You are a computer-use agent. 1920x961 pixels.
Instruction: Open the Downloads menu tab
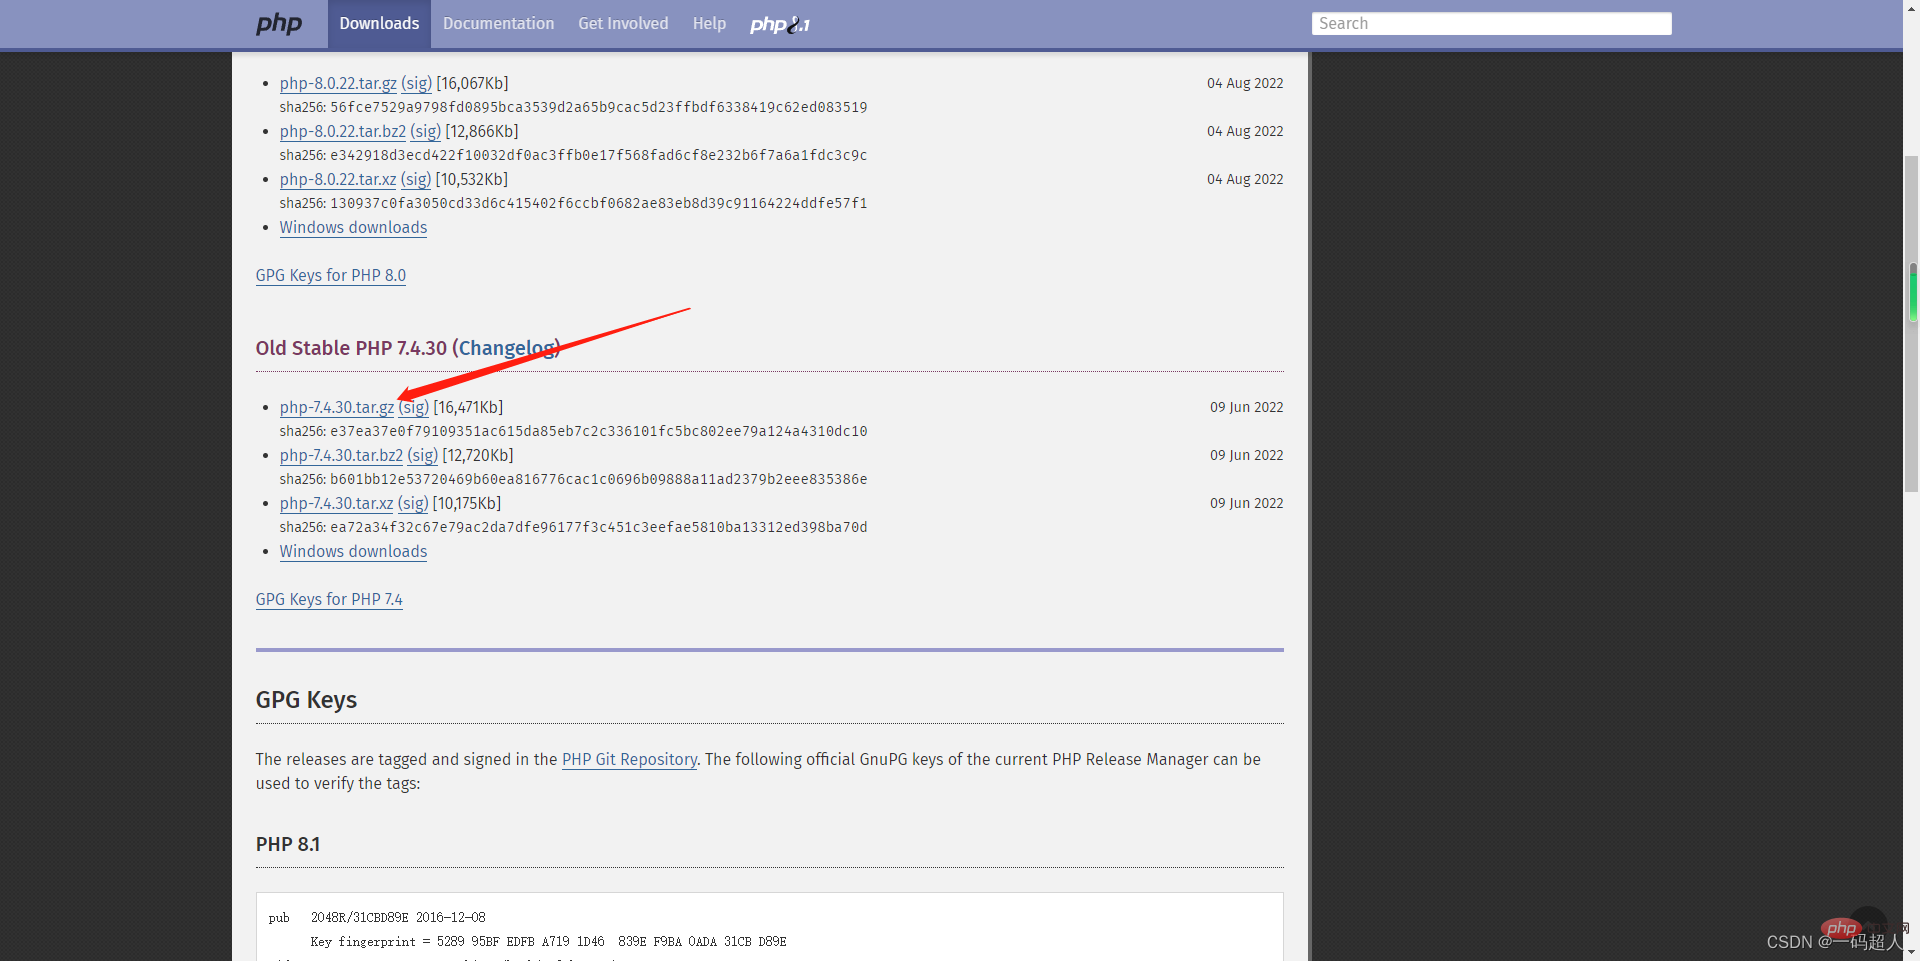point(379,24)
